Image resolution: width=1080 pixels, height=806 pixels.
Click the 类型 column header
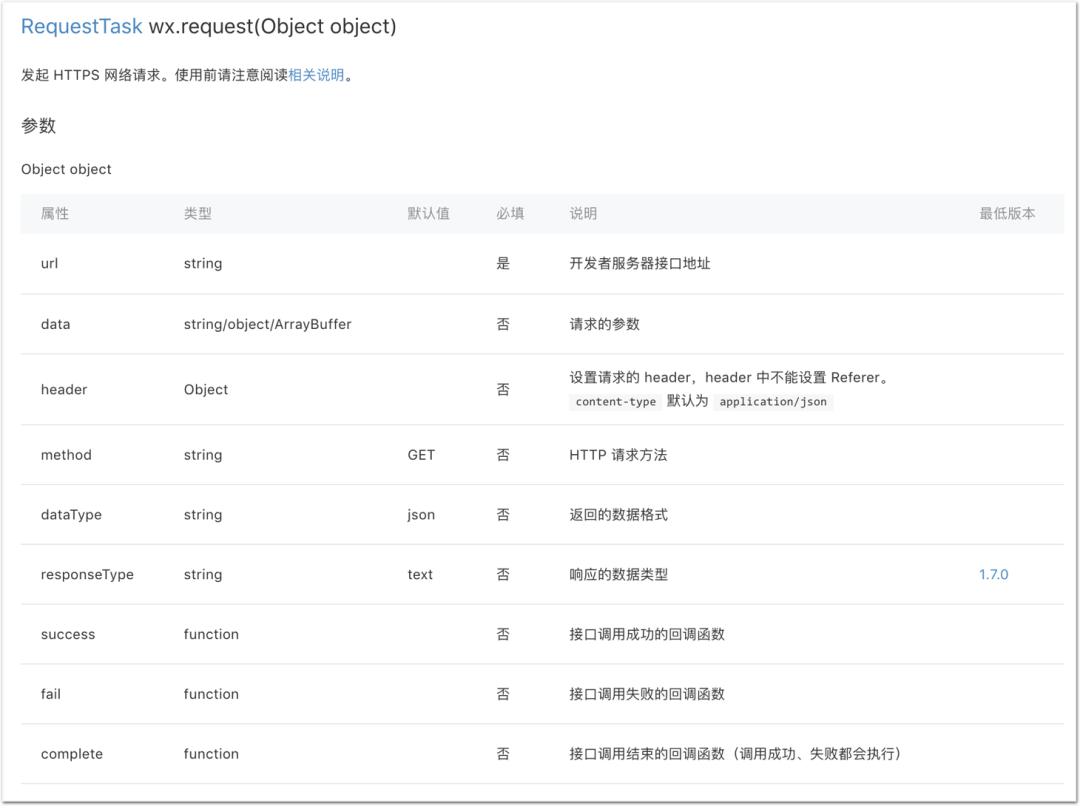(197, 213)
